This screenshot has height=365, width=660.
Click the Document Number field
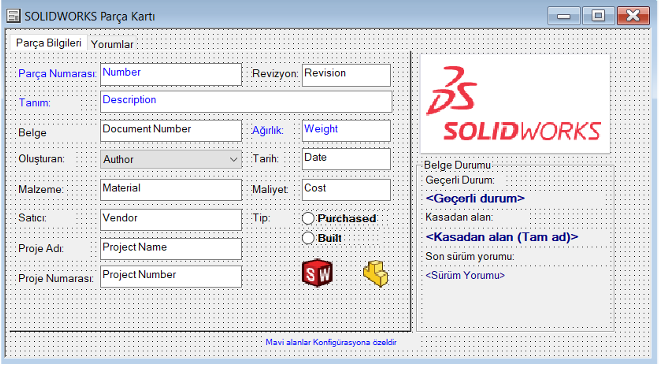pos(171,131)
